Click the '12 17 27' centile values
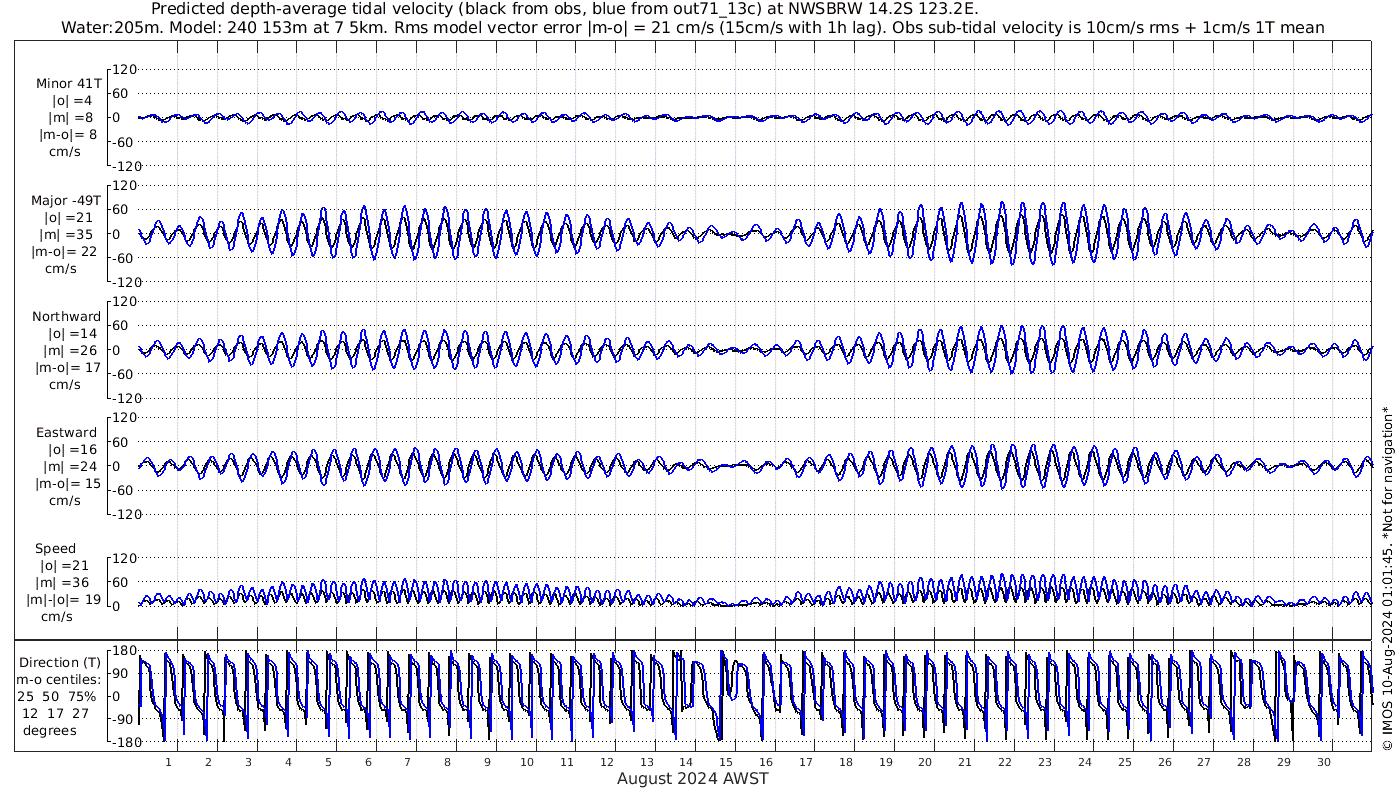The width and height of the screenshot is (1400, 800). tap(57, 714)
